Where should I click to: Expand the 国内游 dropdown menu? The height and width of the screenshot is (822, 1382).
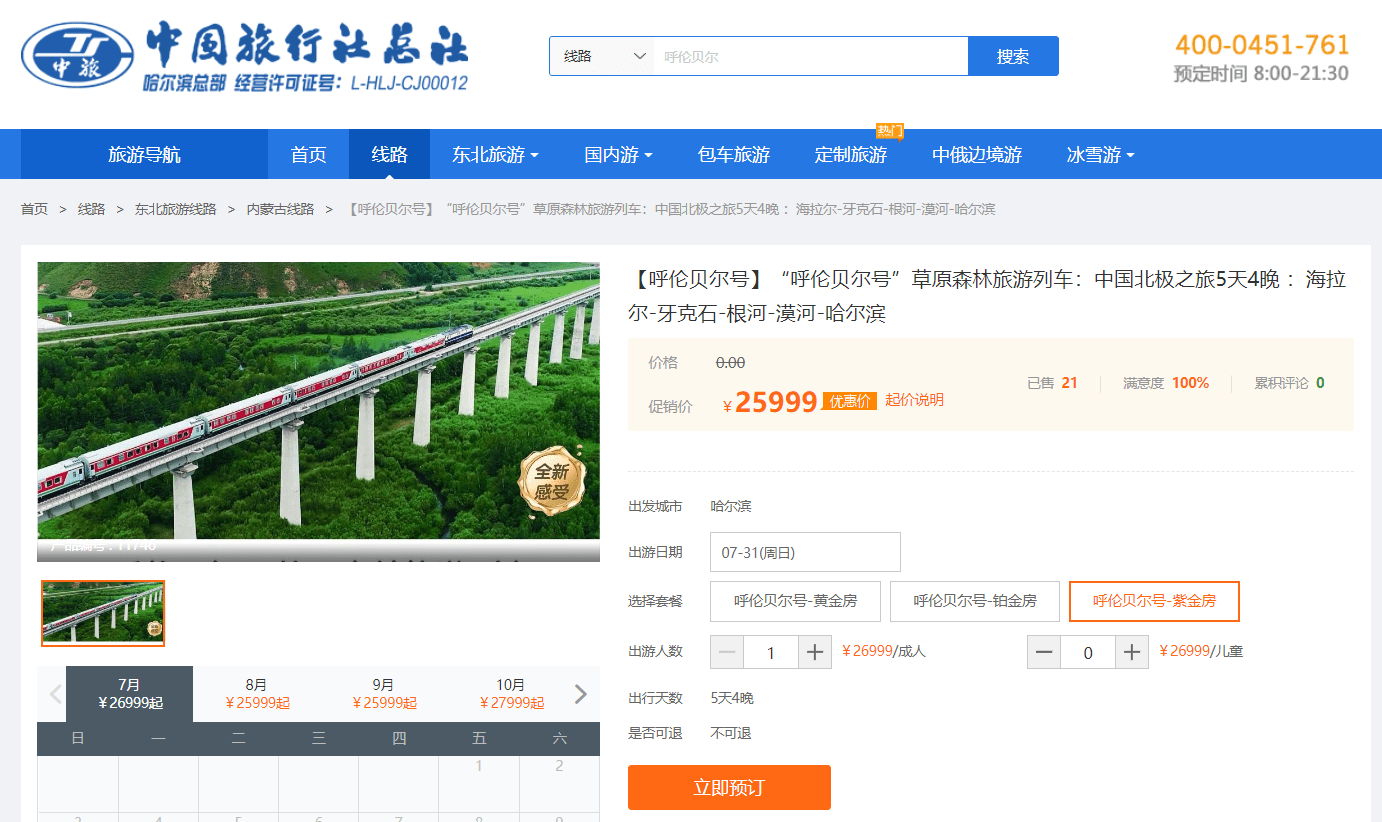pos(618,155)
